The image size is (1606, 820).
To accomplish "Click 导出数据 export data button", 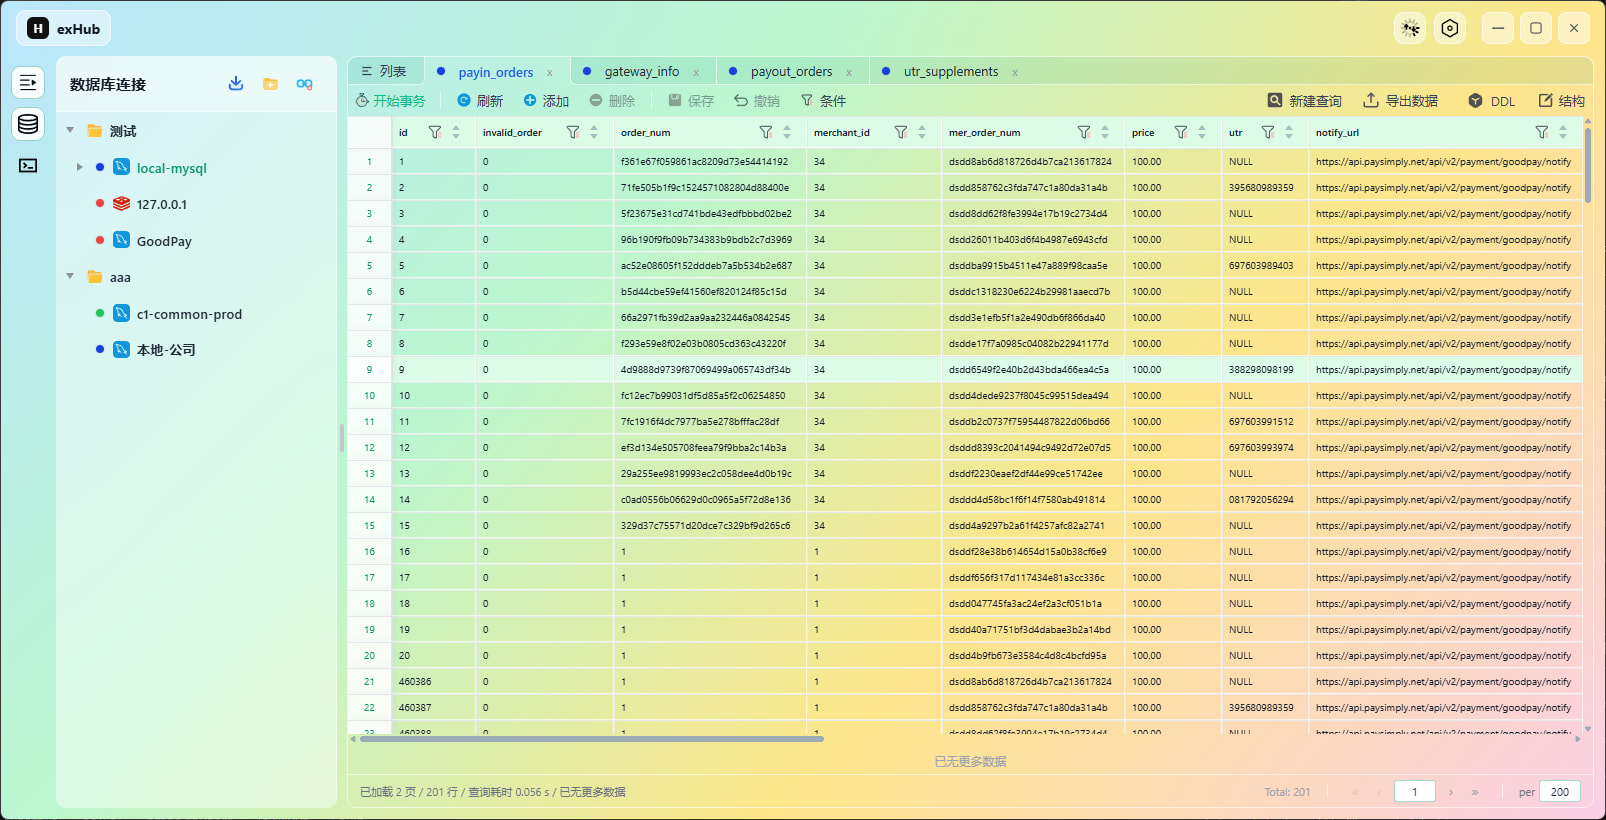I will 1401,101.
